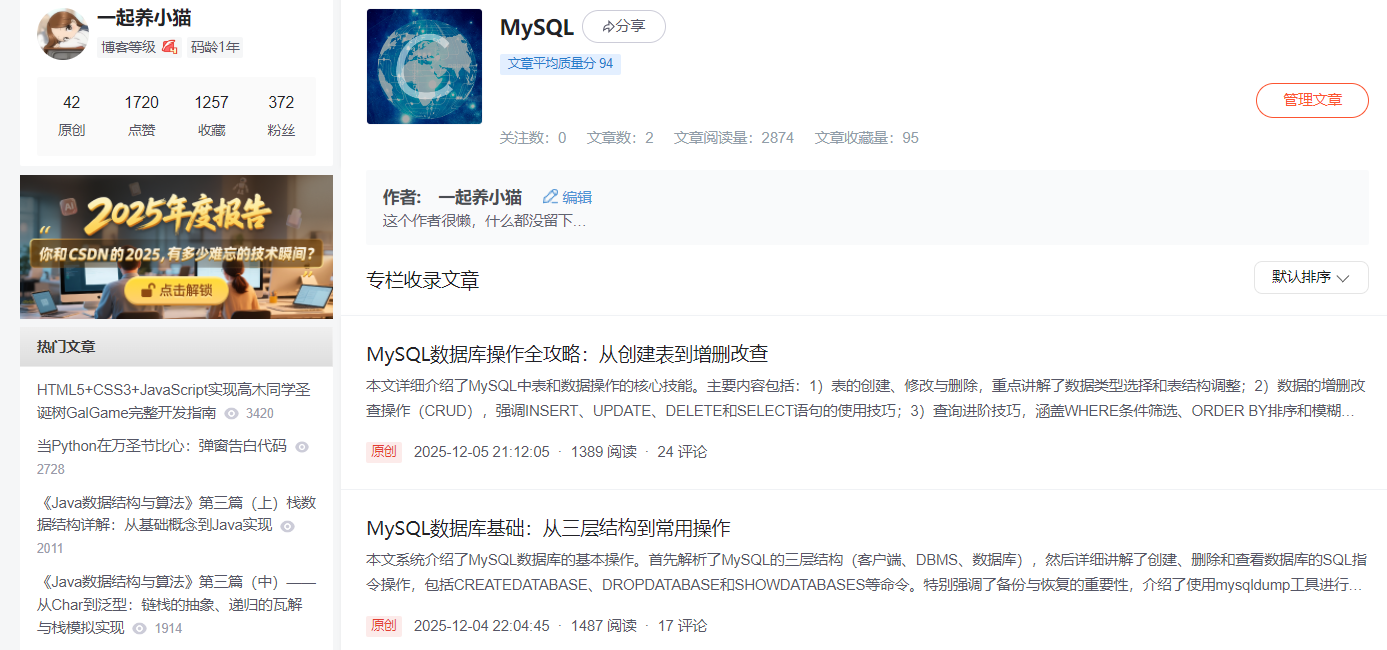Open article MySQL数据库操作全攻略

[567, 354]
